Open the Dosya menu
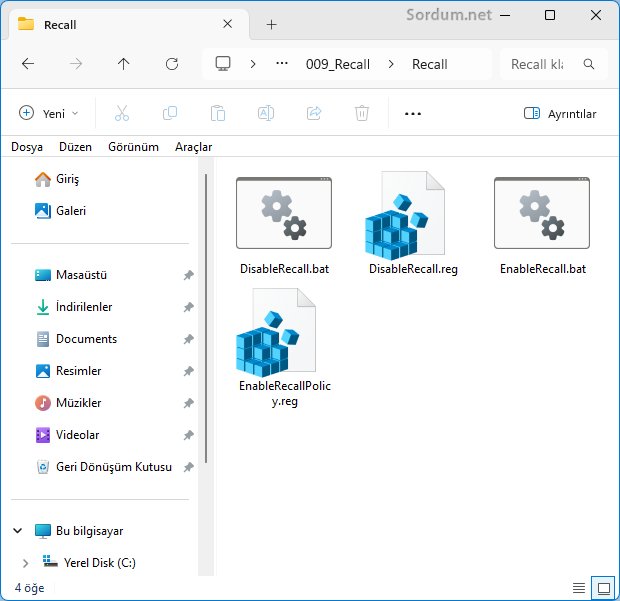Viewport: 620px width, 601px height. pos(27,147)
